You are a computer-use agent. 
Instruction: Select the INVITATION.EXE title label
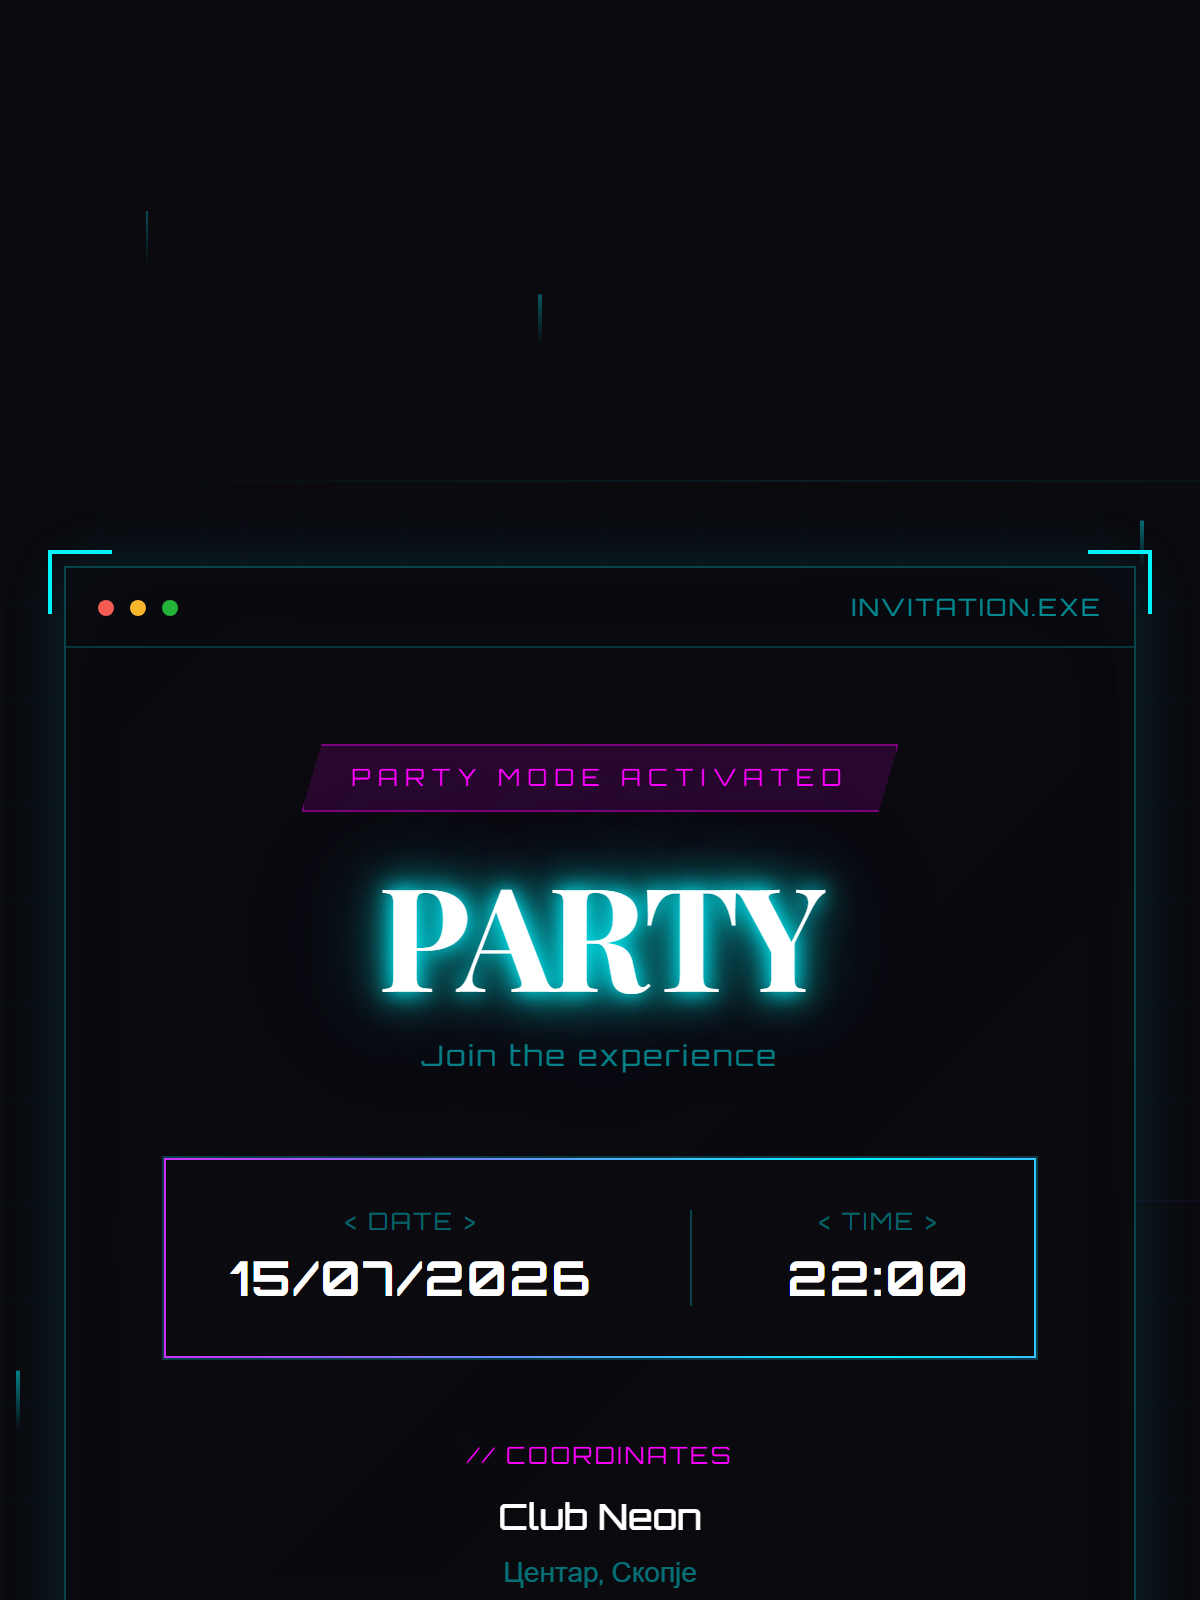pos(975,608)
